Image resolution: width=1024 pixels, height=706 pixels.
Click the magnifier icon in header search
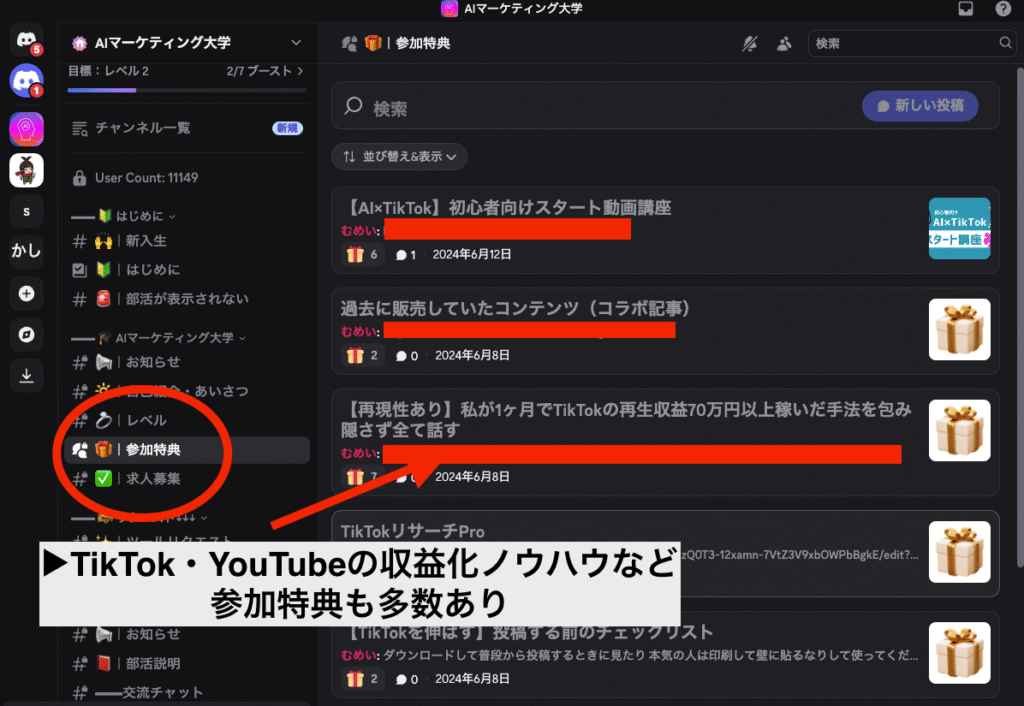[x=1005, y=43]
